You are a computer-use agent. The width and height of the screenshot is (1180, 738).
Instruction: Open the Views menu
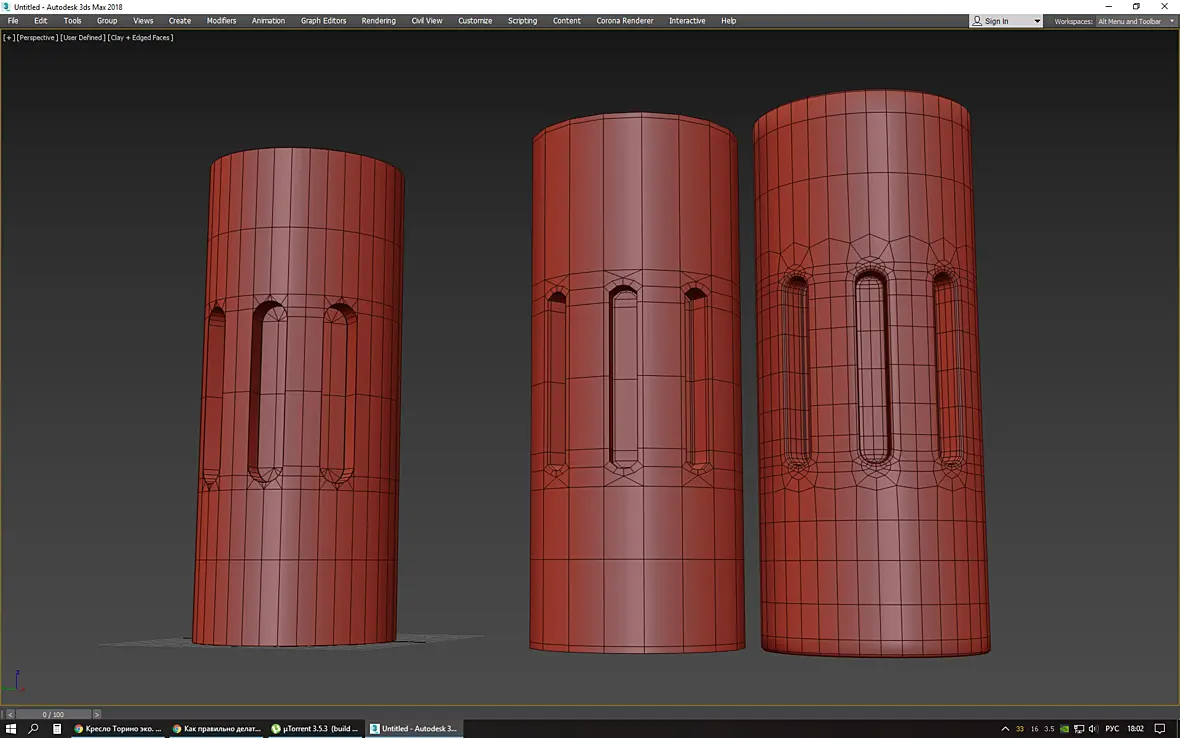click(x=143, y=21)
